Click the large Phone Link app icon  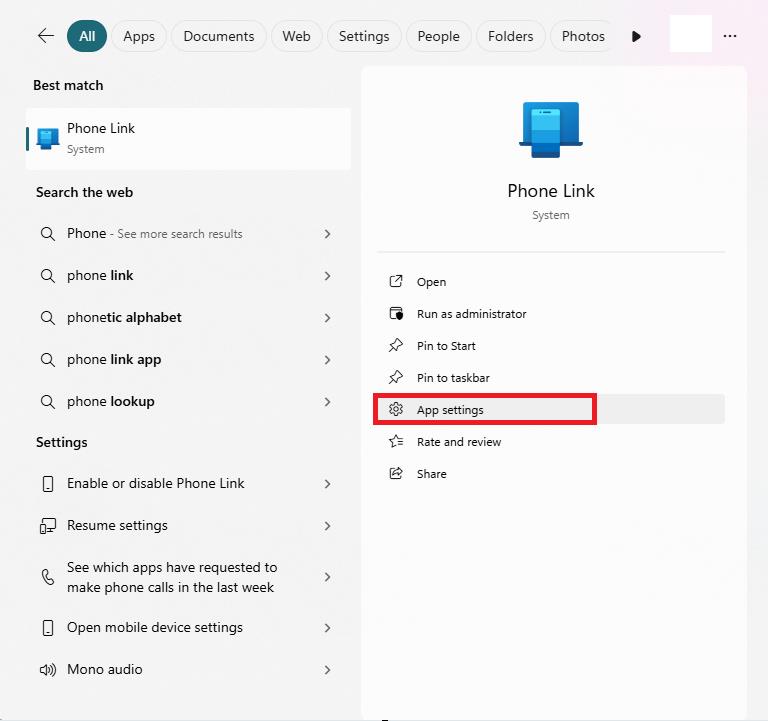[551, 129]
